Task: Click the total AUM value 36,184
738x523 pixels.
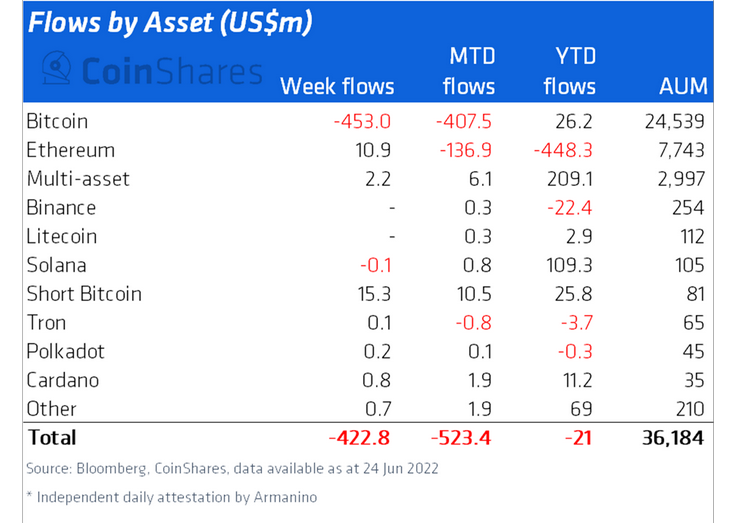Action: (672, 437)
